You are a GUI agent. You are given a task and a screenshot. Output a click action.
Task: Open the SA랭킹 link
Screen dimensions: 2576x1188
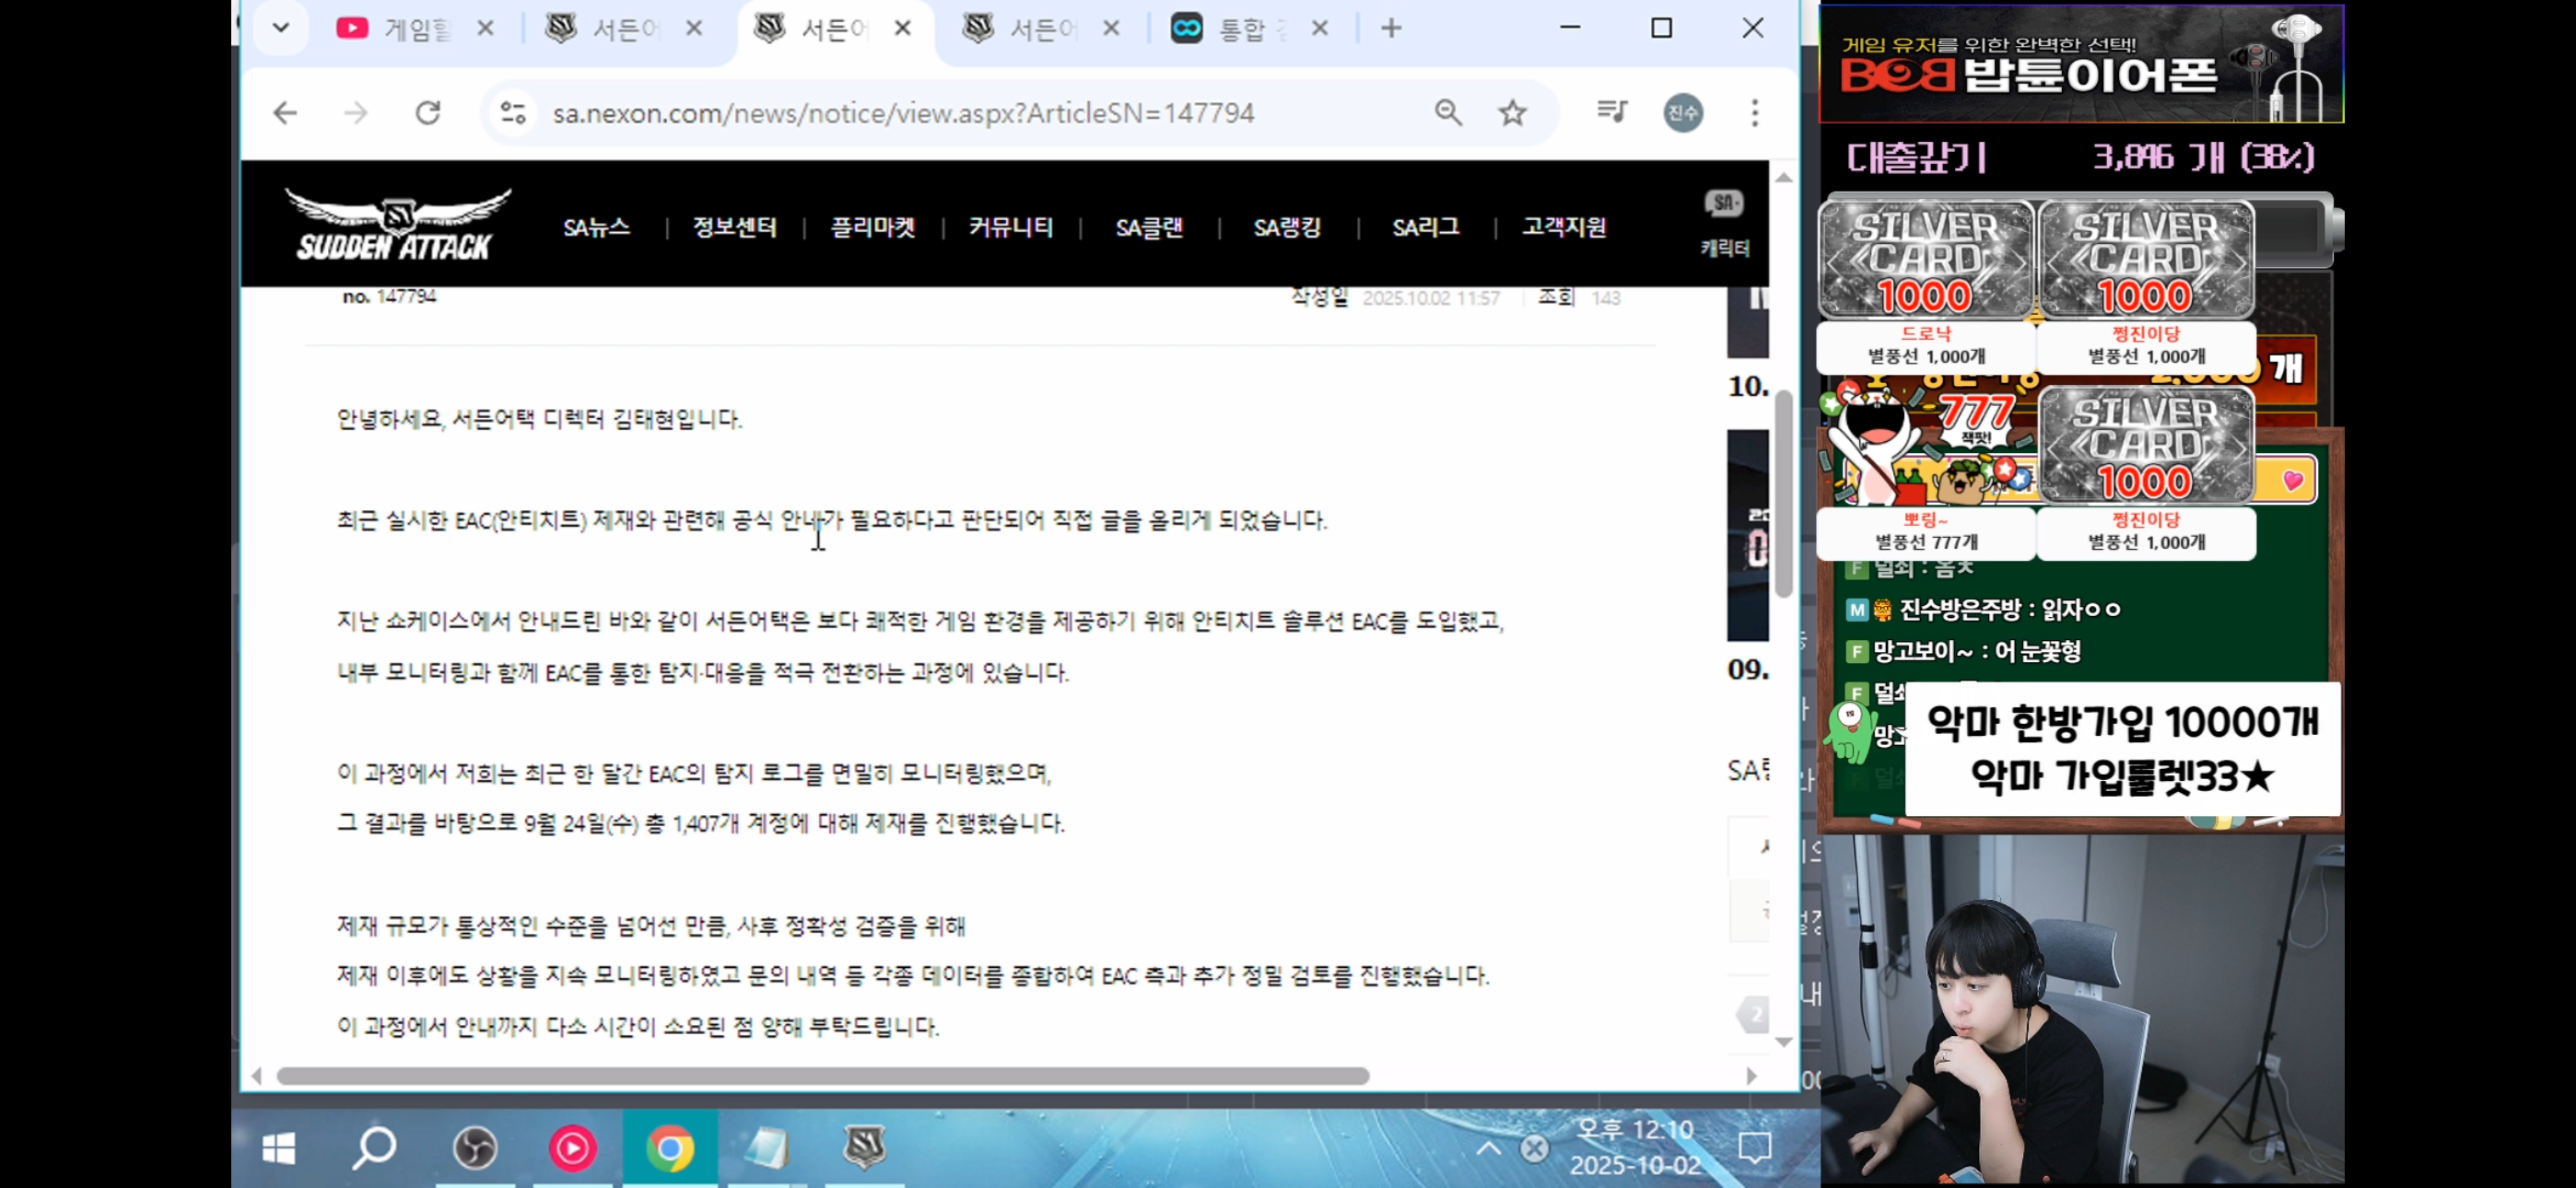click(x=1287, y=228)
